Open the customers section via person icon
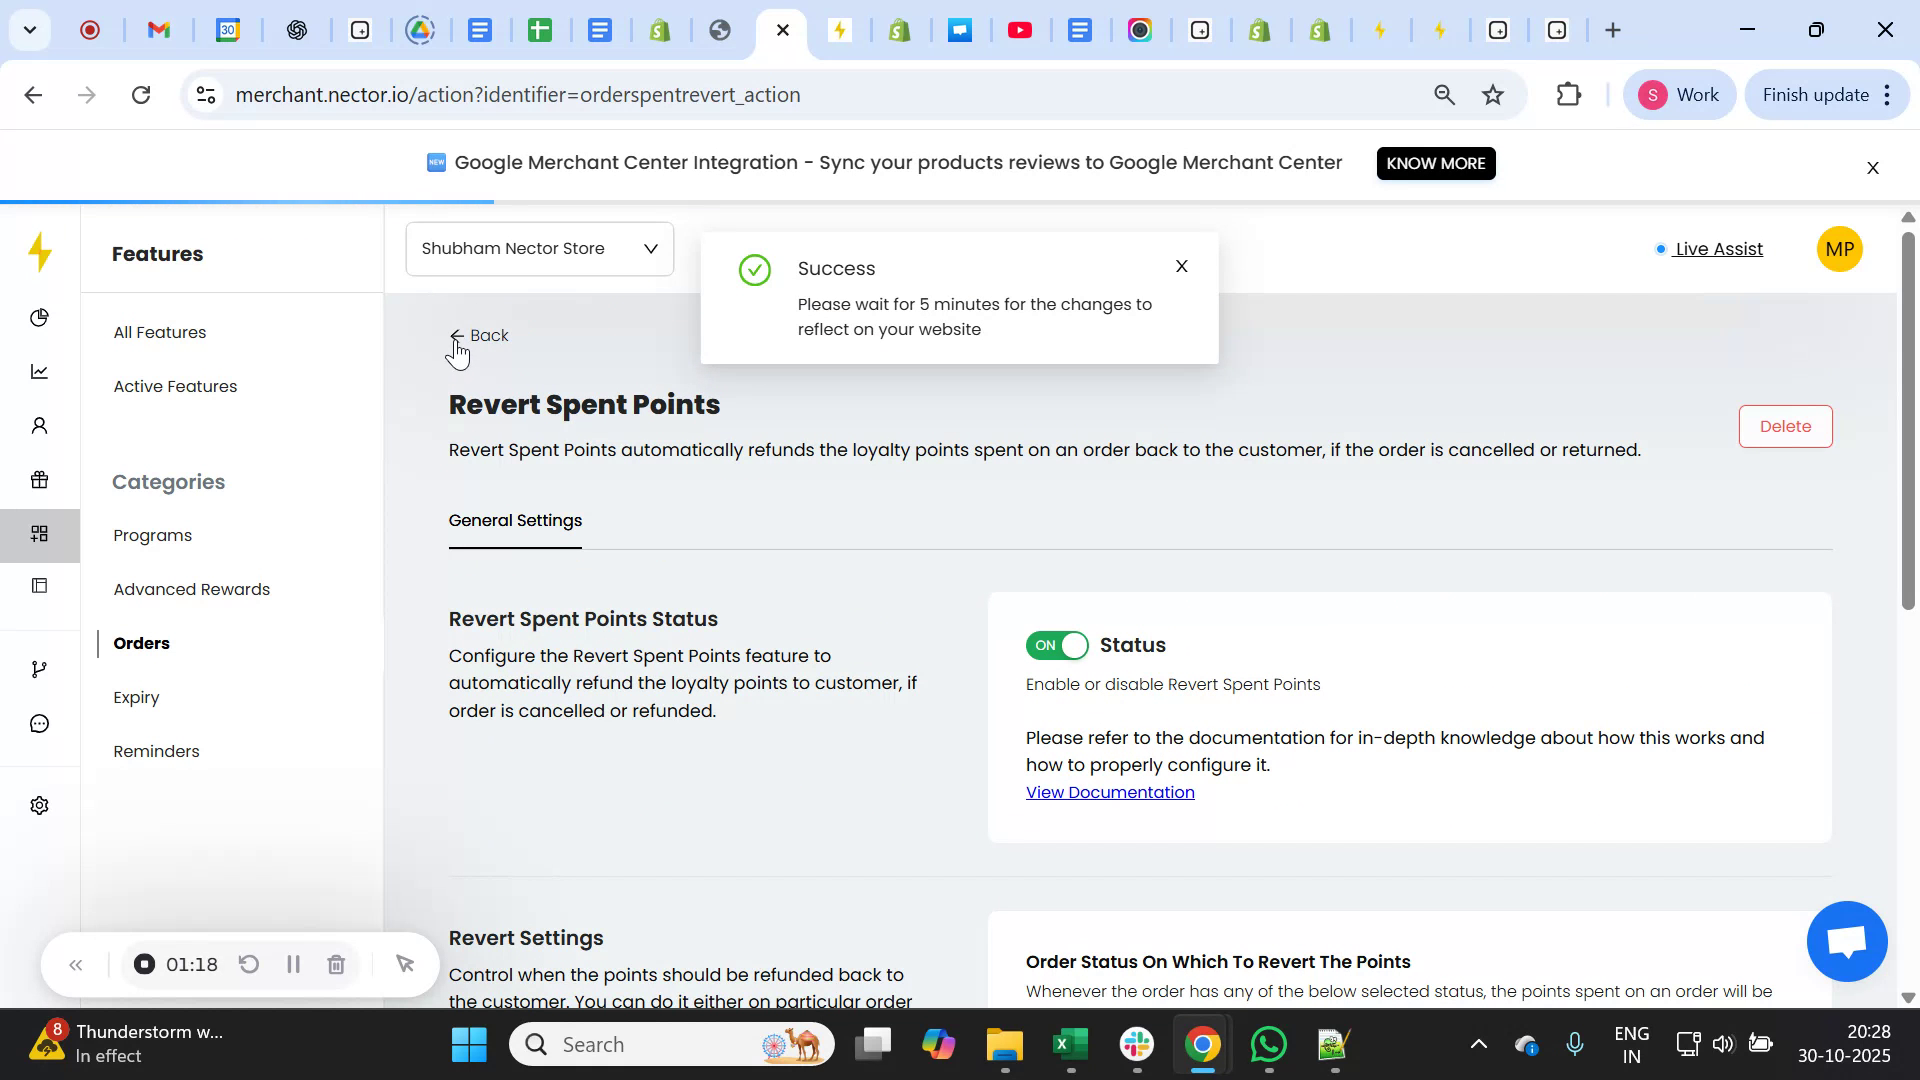 click(x=39, y=425)
